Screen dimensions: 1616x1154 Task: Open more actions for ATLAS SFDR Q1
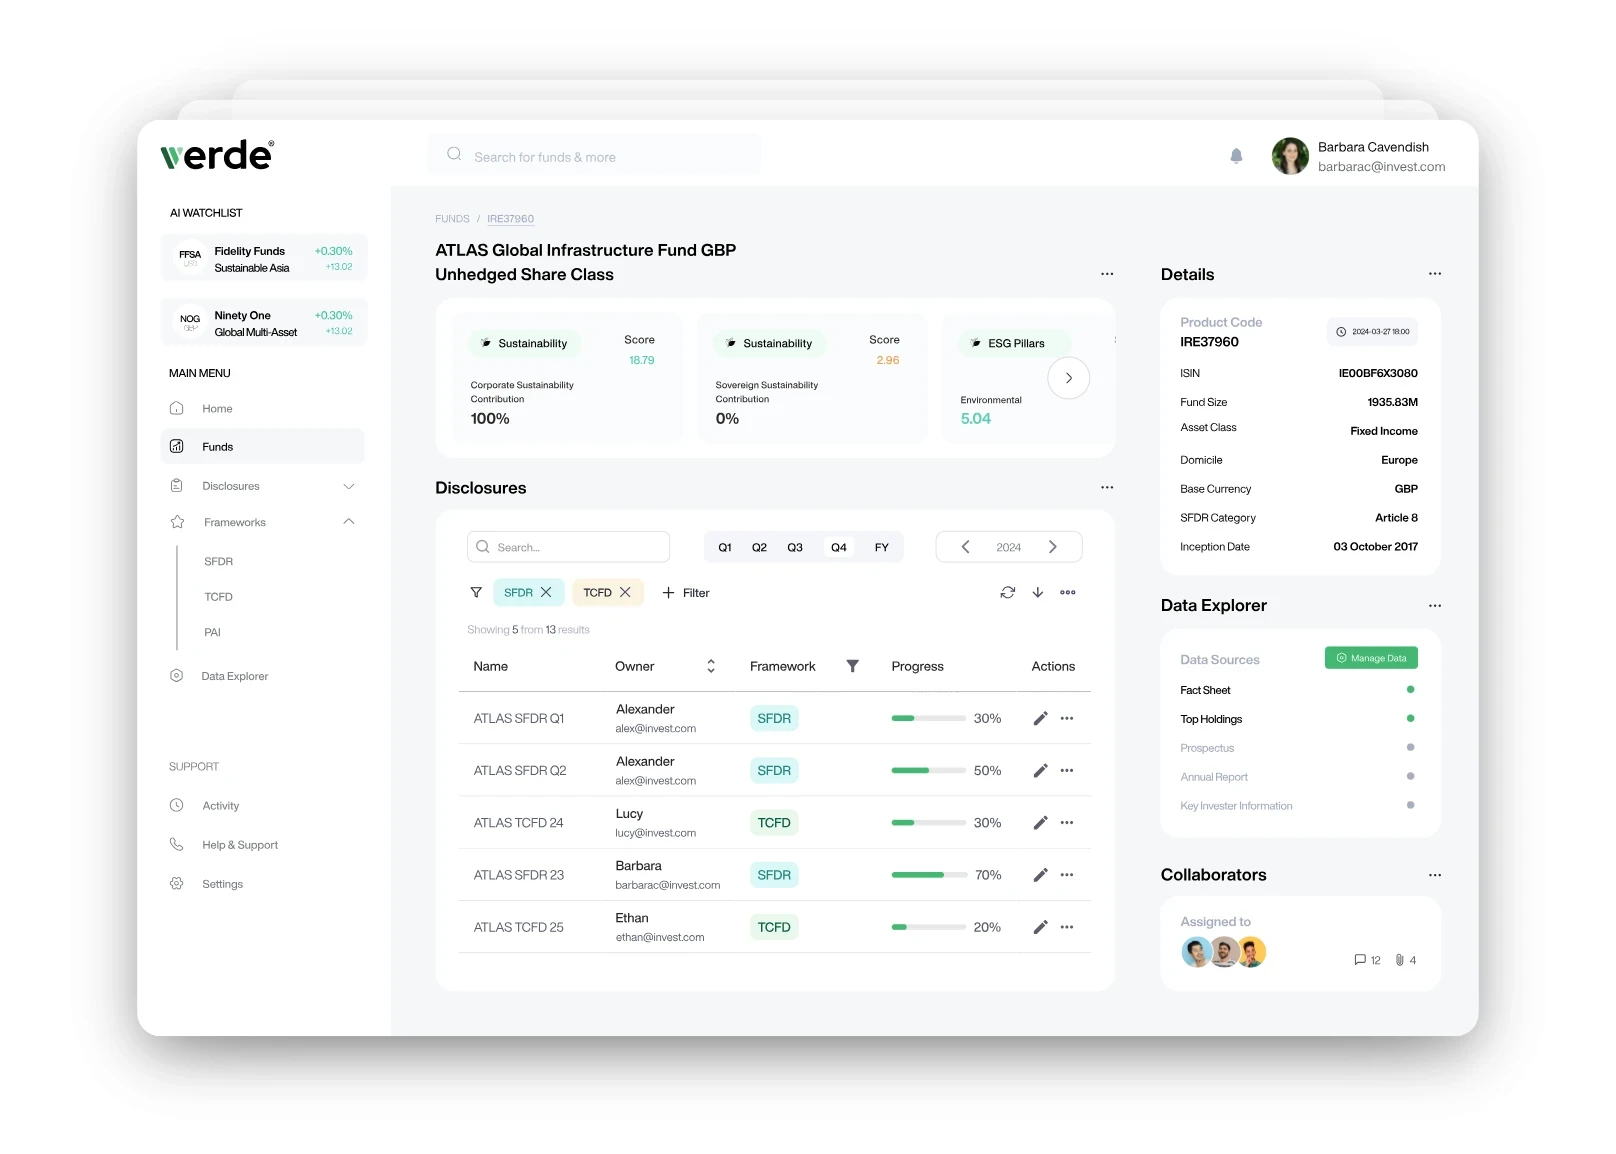point(1067,719)
